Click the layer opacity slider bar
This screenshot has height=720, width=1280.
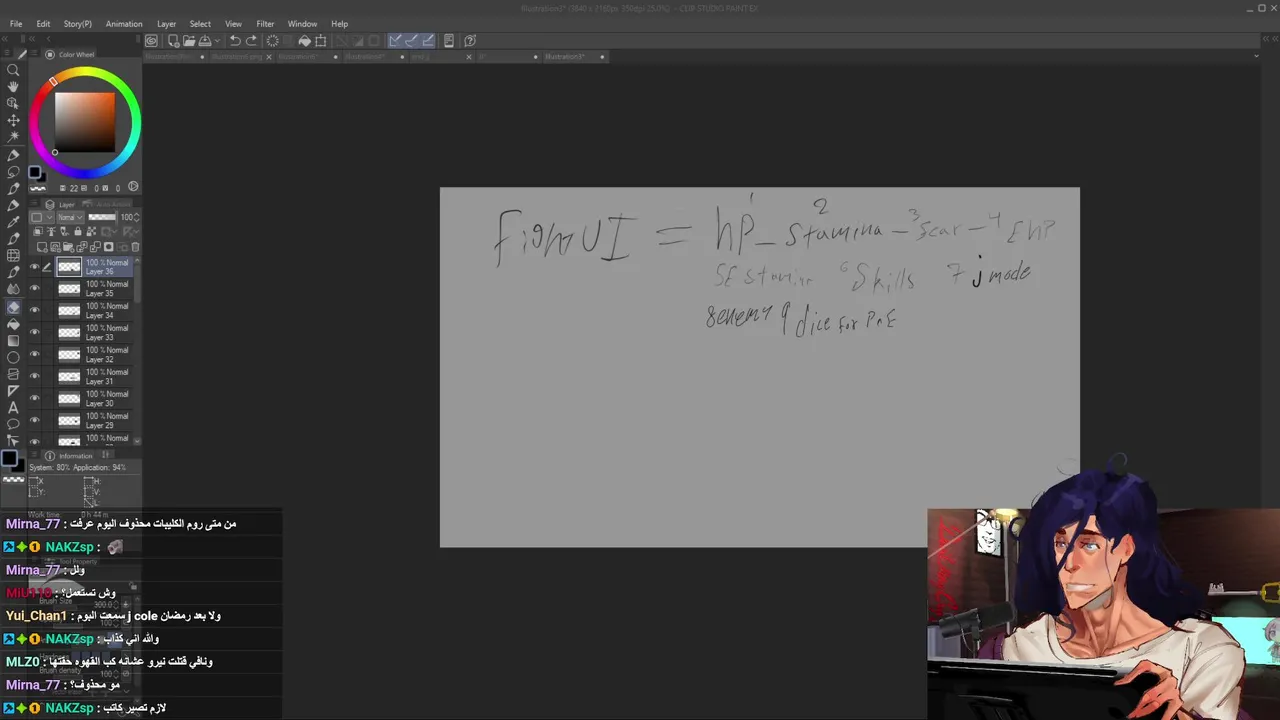click(102, 217)
